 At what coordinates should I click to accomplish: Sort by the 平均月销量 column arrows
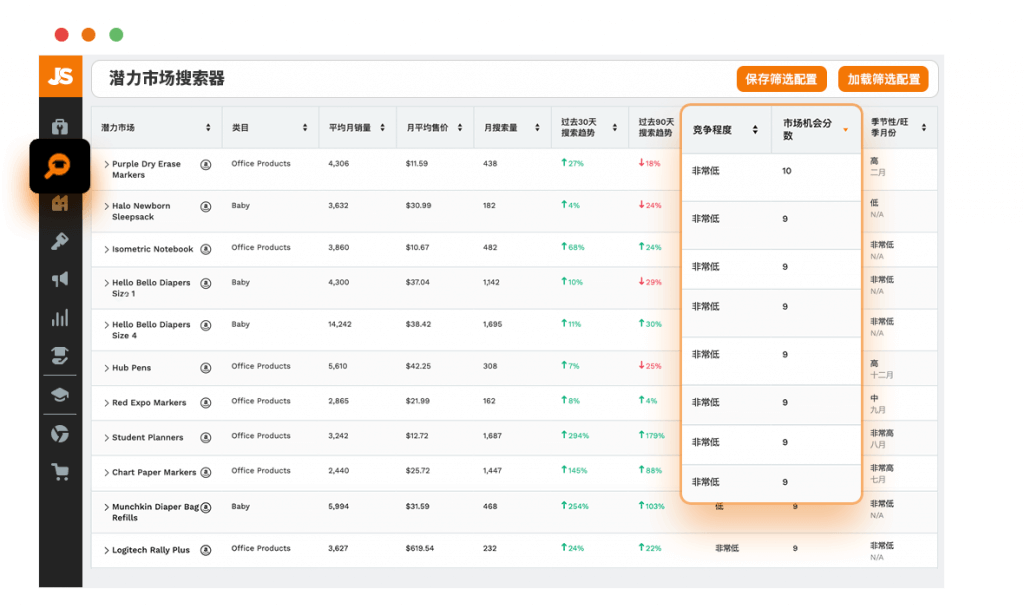[383, 127]
